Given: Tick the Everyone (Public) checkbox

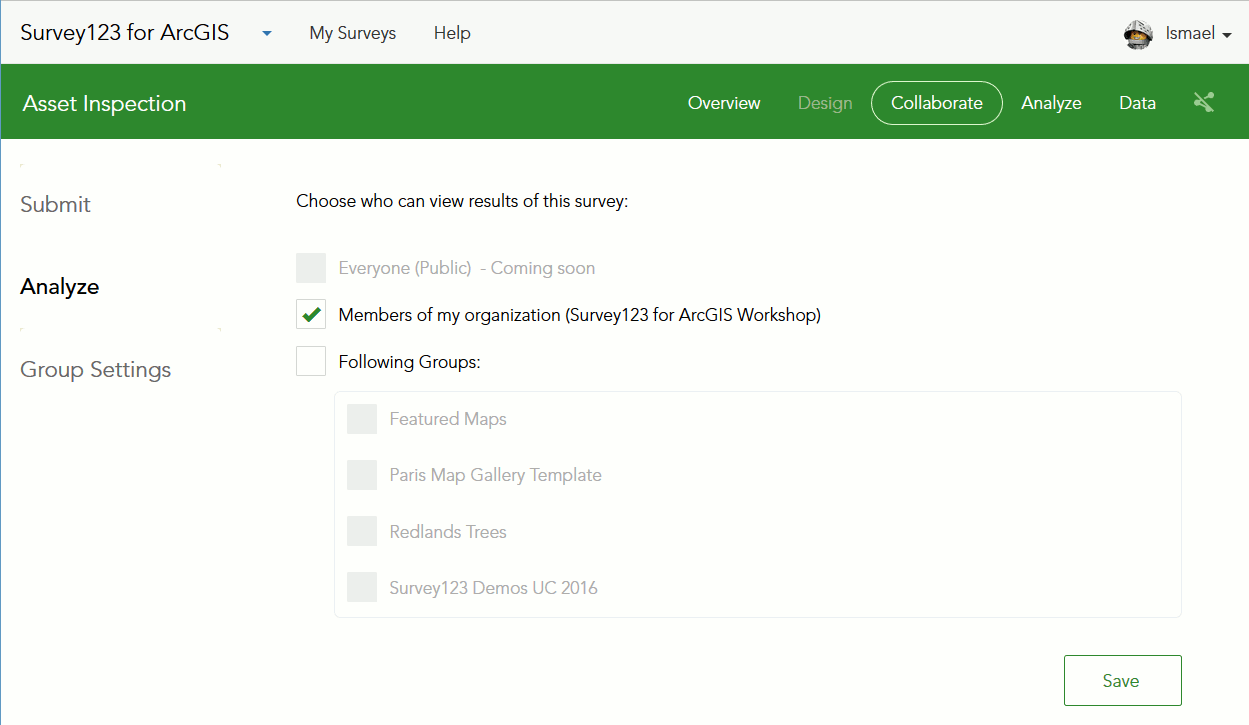Looking at the screenshot, I should point(311,268).
